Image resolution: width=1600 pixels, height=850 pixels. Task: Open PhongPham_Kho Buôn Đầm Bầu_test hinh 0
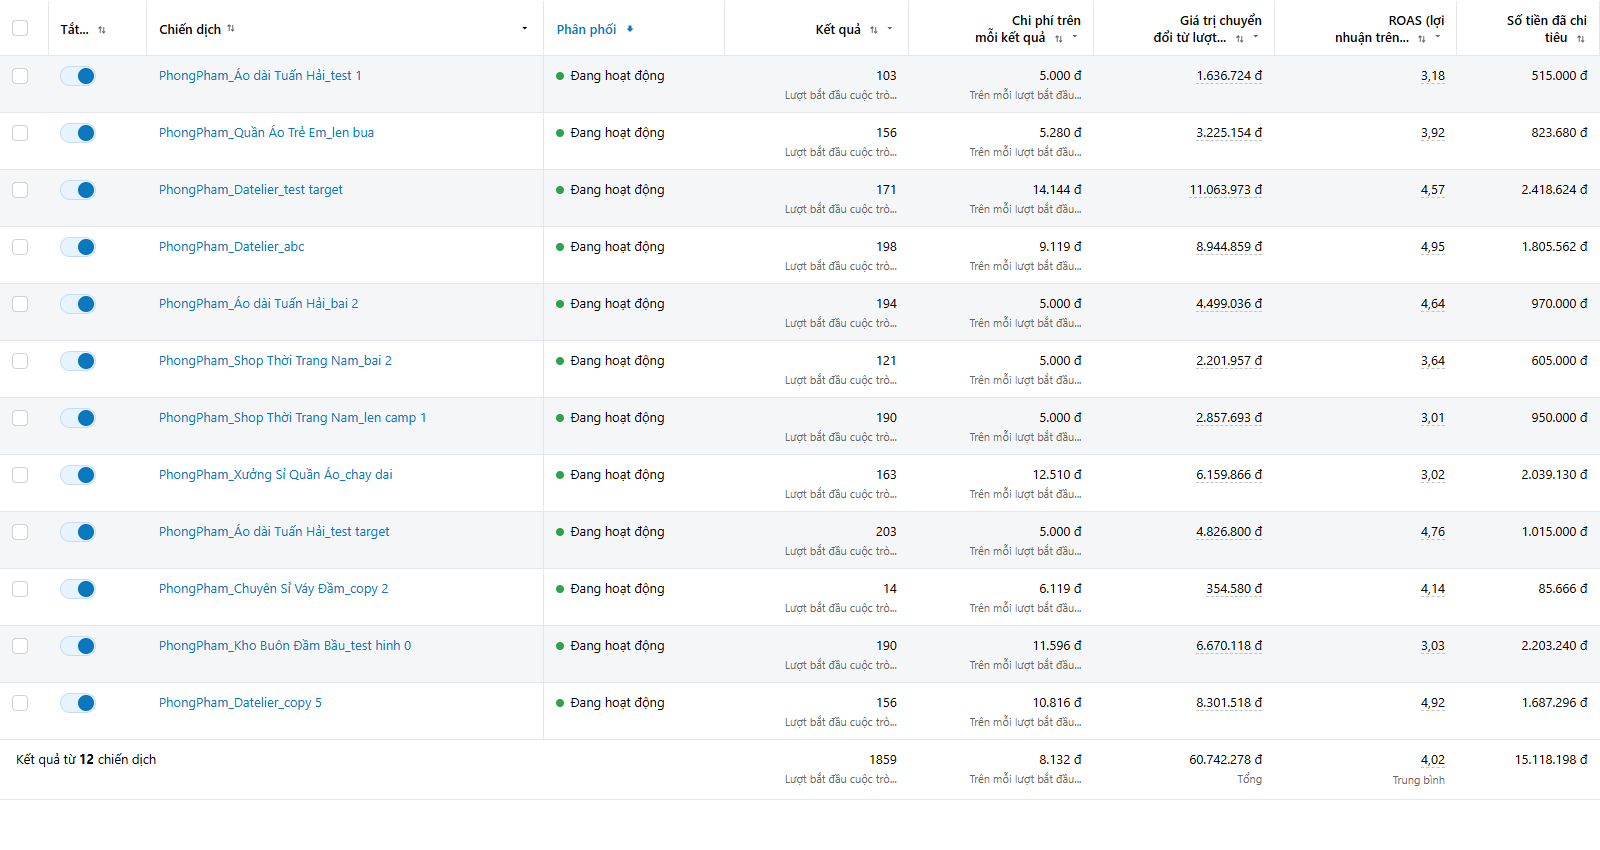[x=285, y=646]
